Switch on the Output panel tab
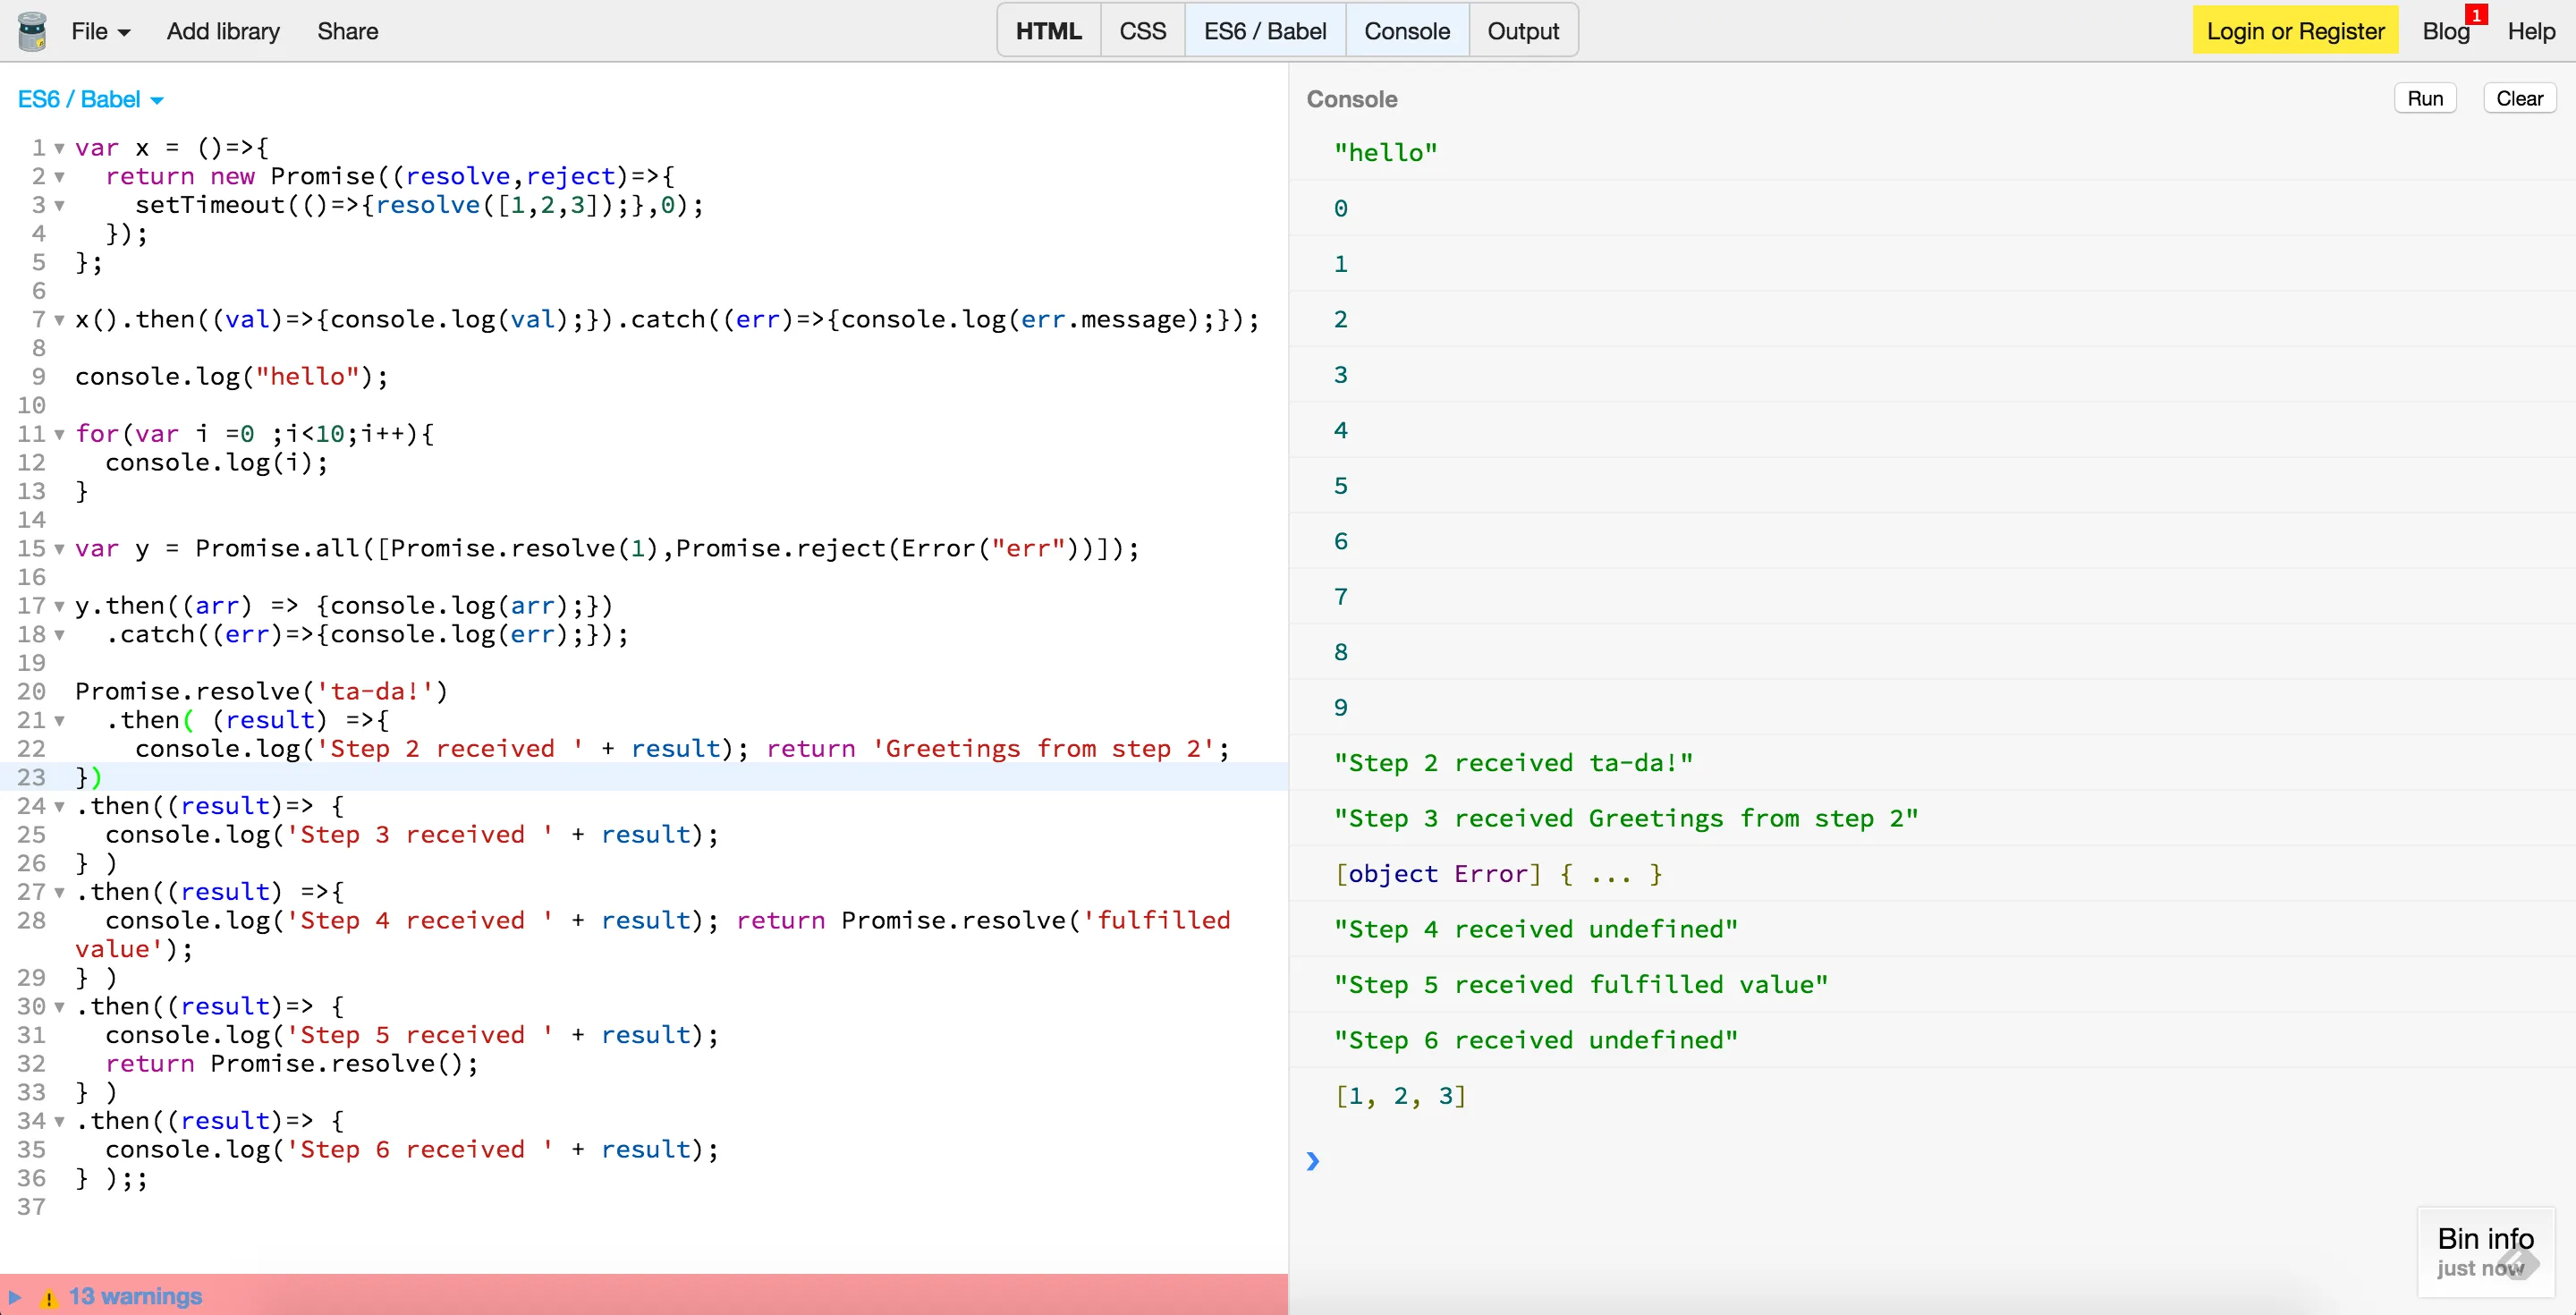 click(x=1522, y=31)
